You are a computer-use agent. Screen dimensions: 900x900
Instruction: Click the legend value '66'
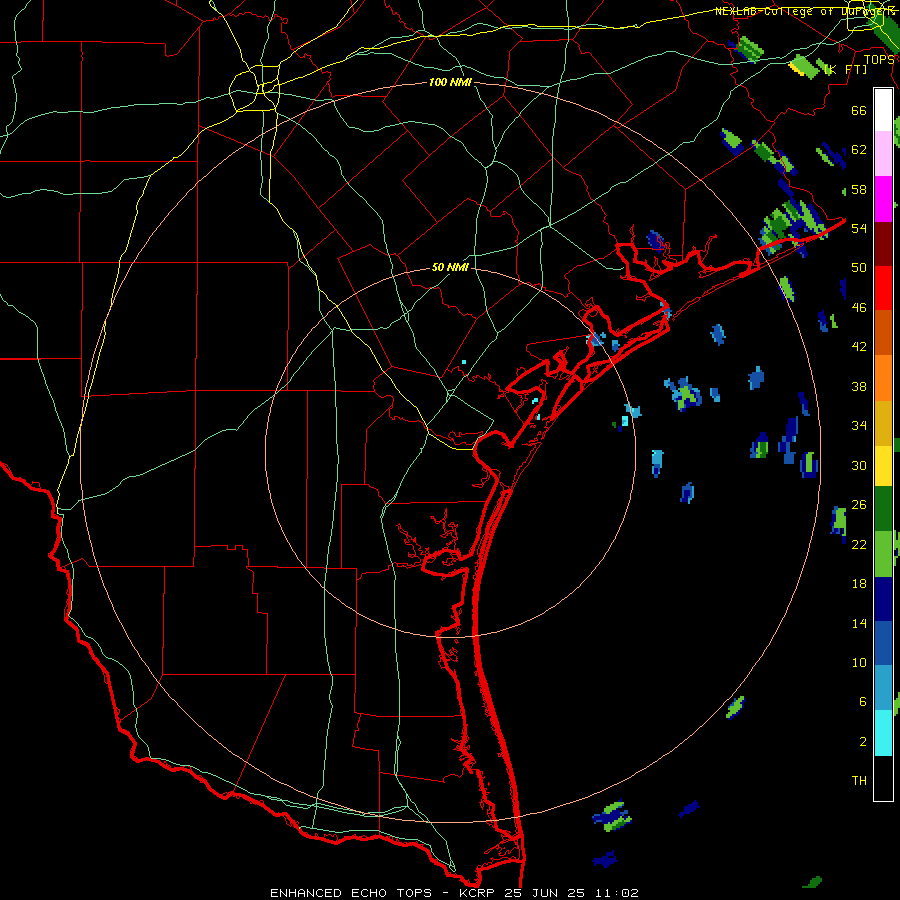(x=859, y=110)
